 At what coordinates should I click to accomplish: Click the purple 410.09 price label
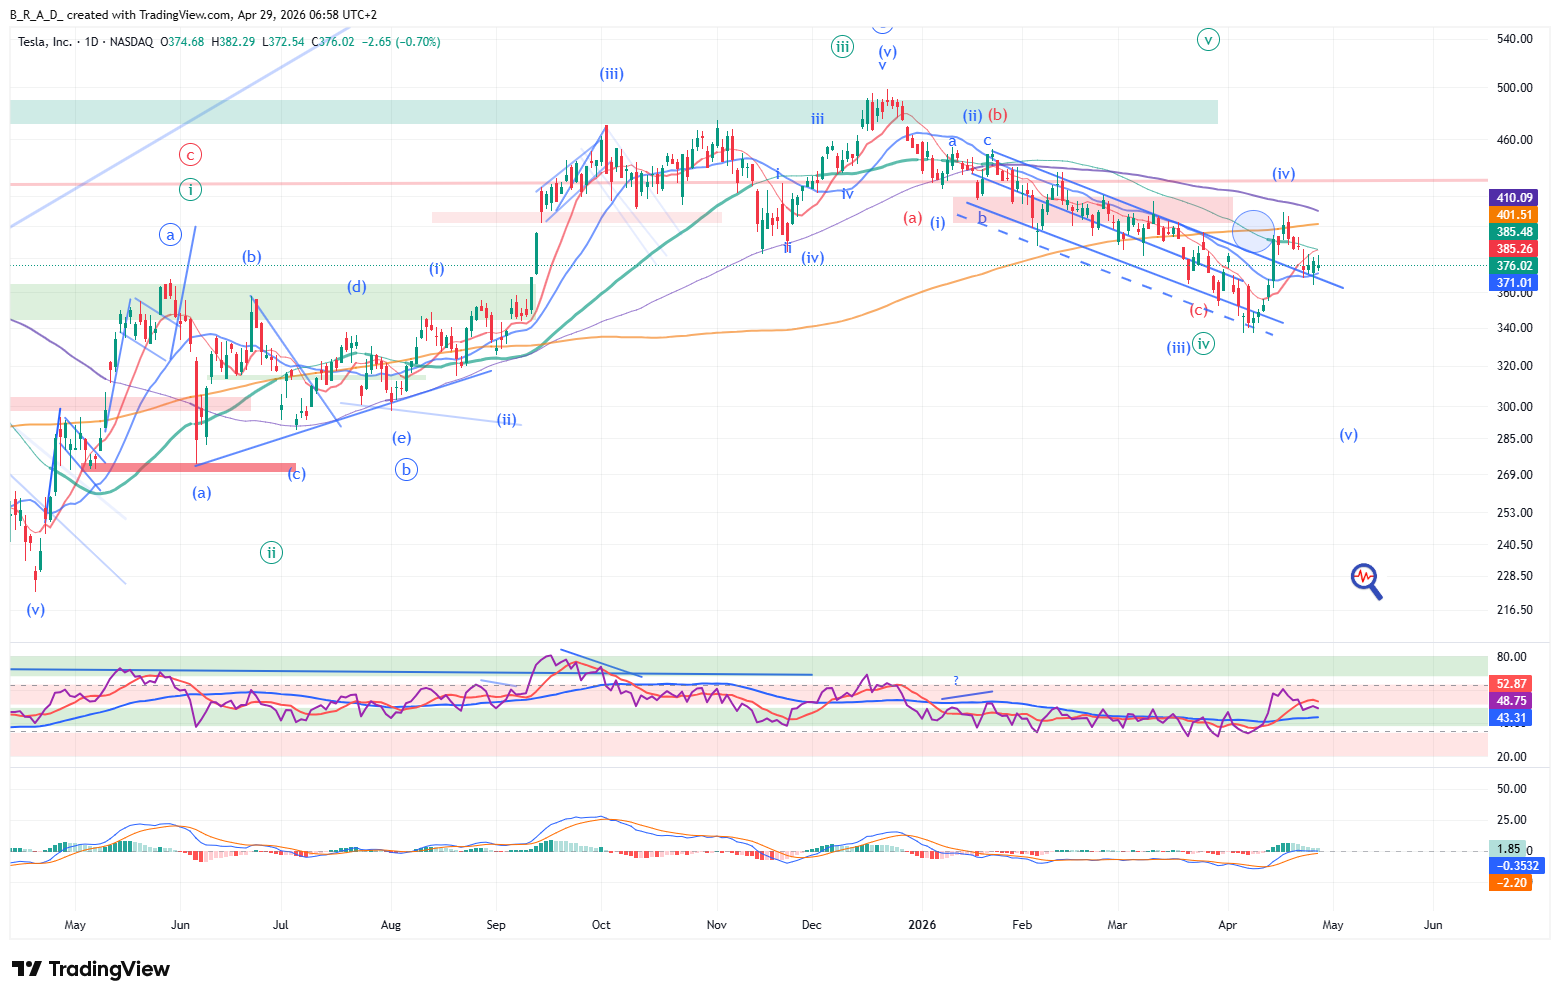tap(1514, 198)
